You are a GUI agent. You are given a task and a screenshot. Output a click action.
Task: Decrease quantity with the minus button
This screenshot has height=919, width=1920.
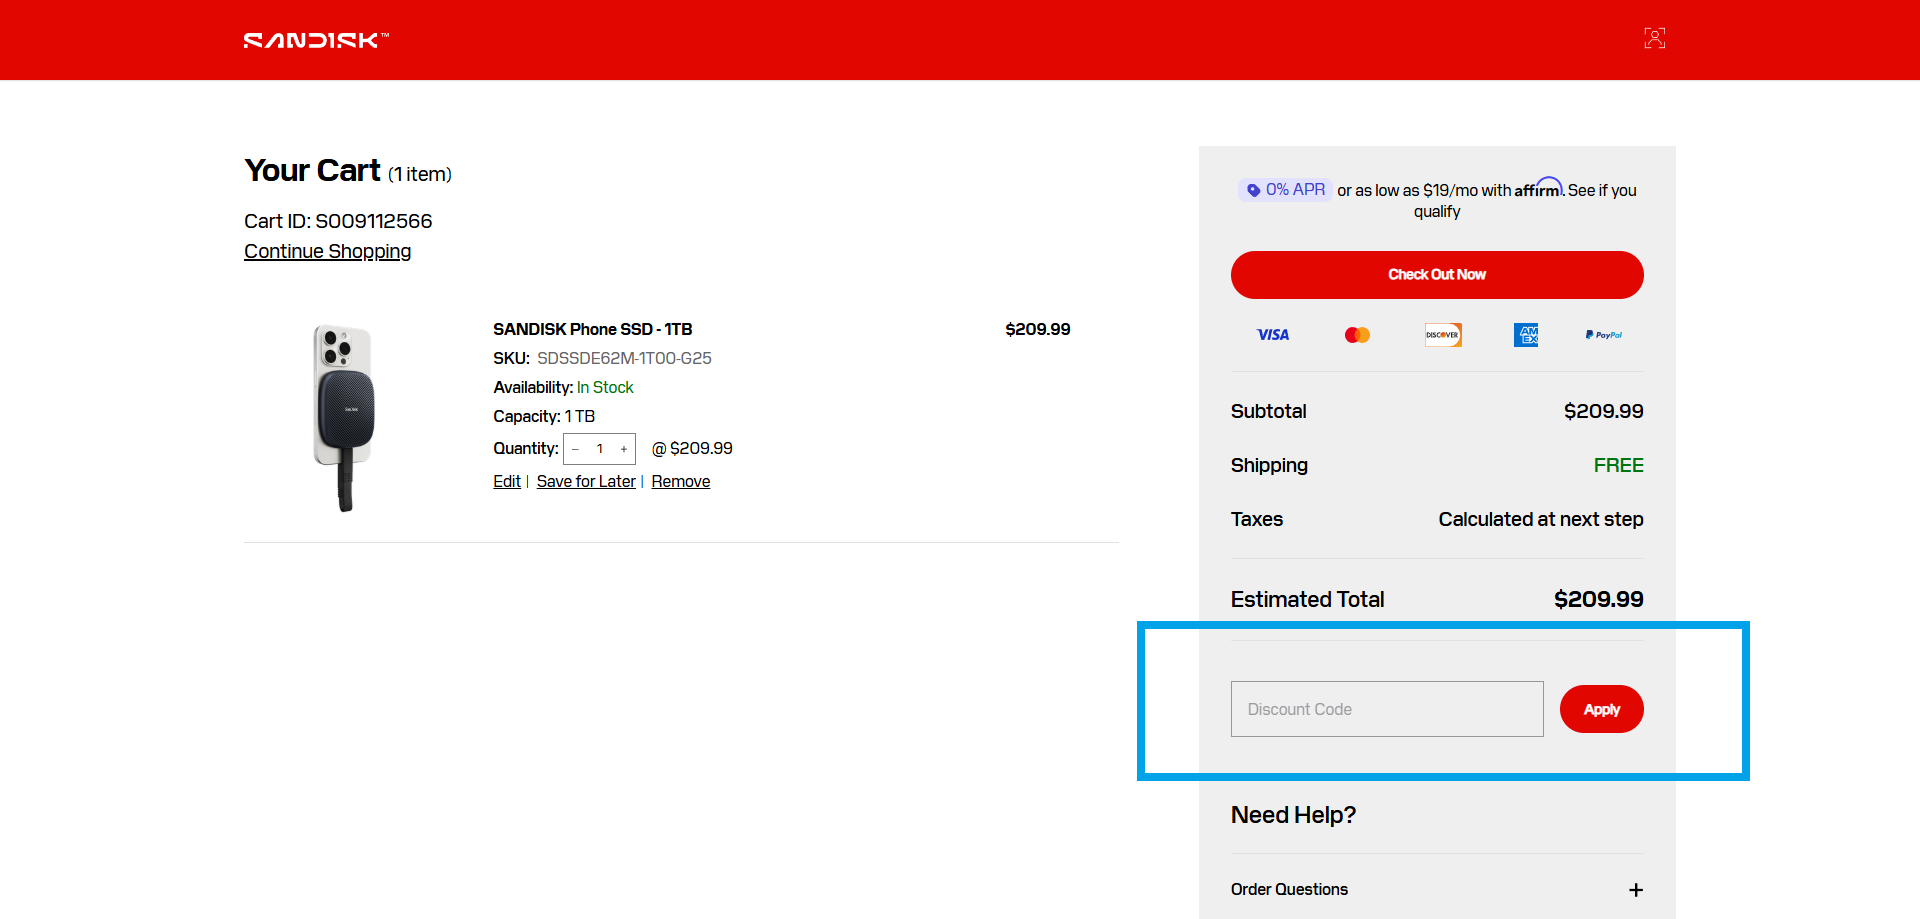tap(575, 449)
